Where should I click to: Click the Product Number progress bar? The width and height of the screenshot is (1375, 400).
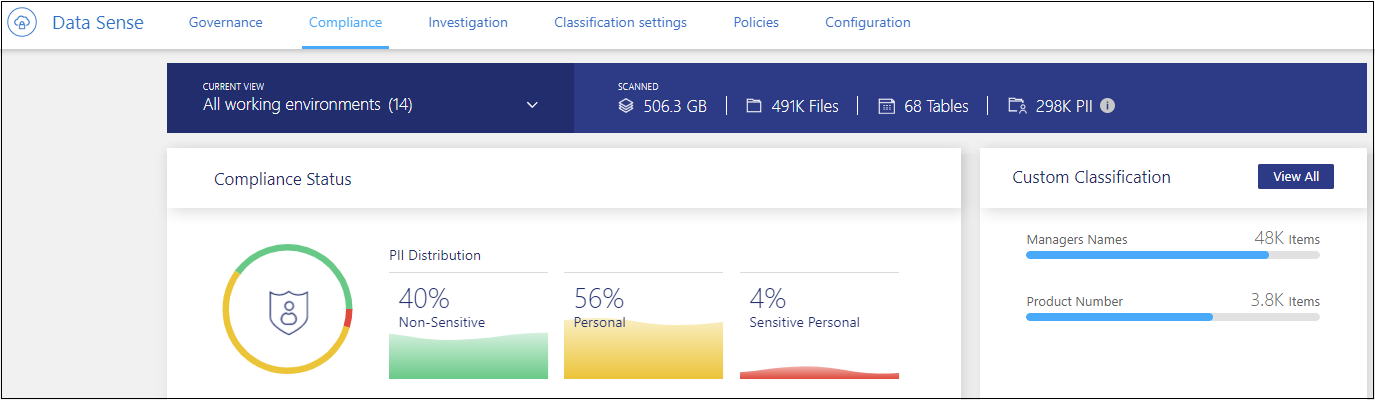1172,317
